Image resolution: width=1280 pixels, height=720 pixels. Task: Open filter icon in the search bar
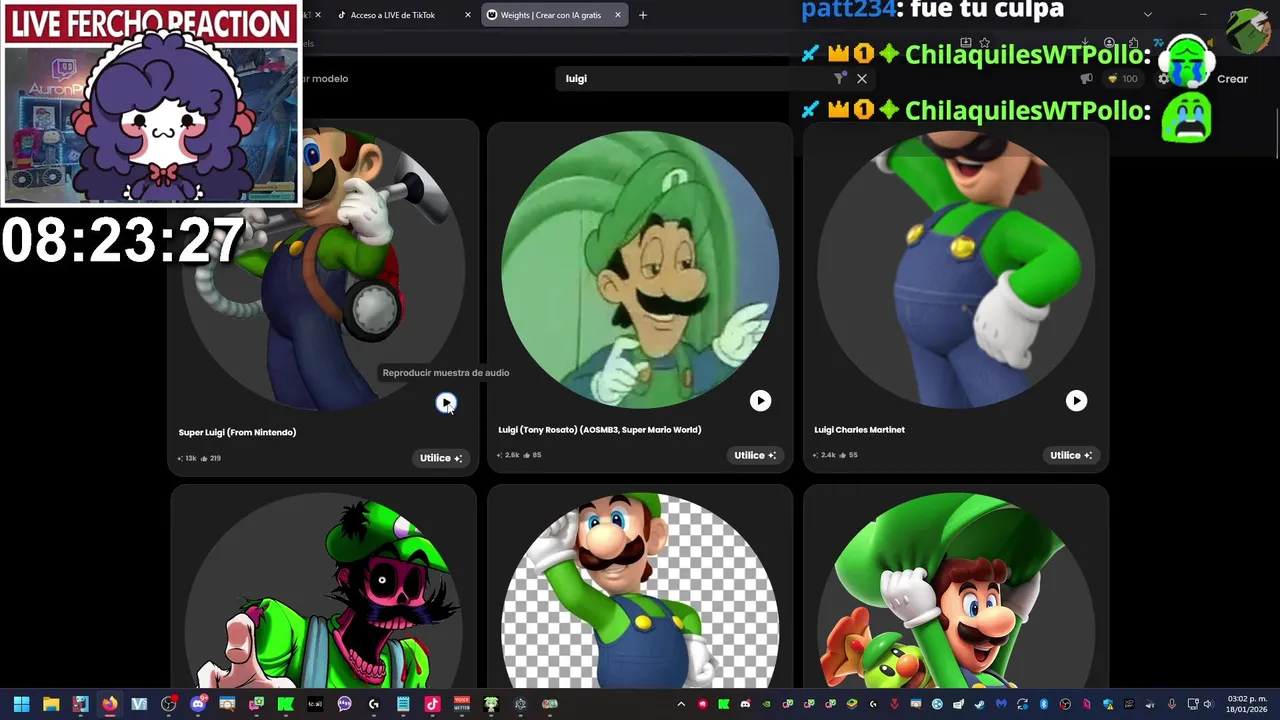(x=839, y=78)
